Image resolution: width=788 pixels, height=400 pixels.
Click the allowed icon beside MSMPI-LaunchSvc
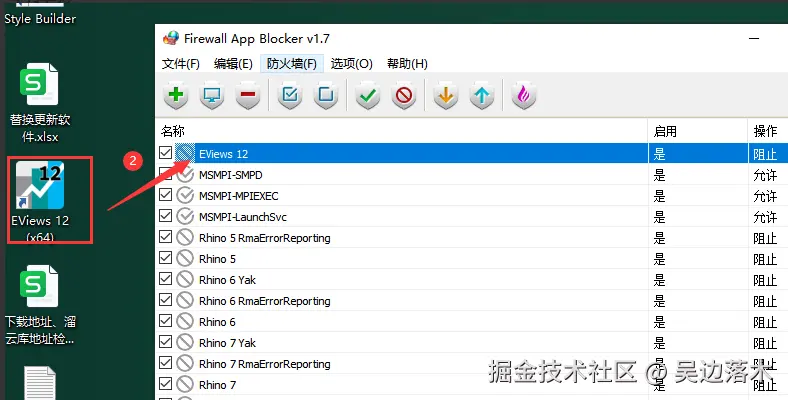[x=185, y=217]
